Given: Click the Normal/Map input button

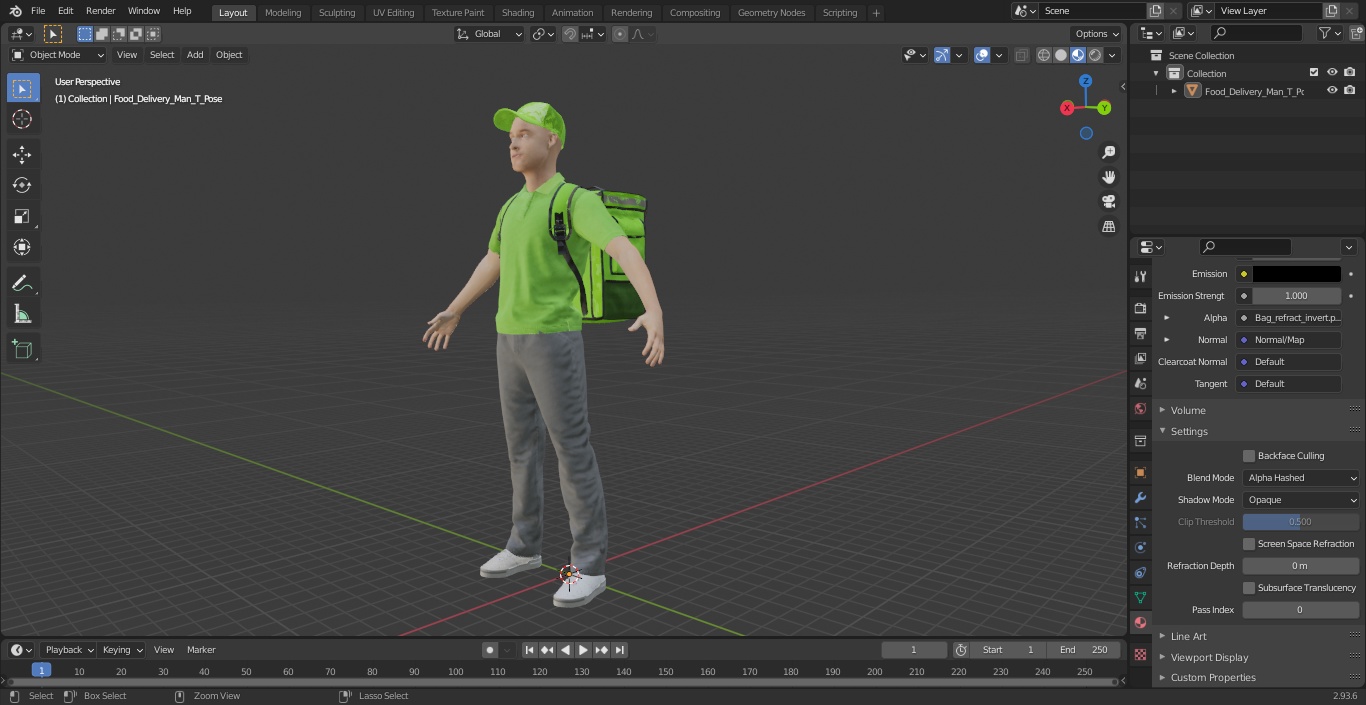Looking at the screenshot, I should tap(1288, 340).
